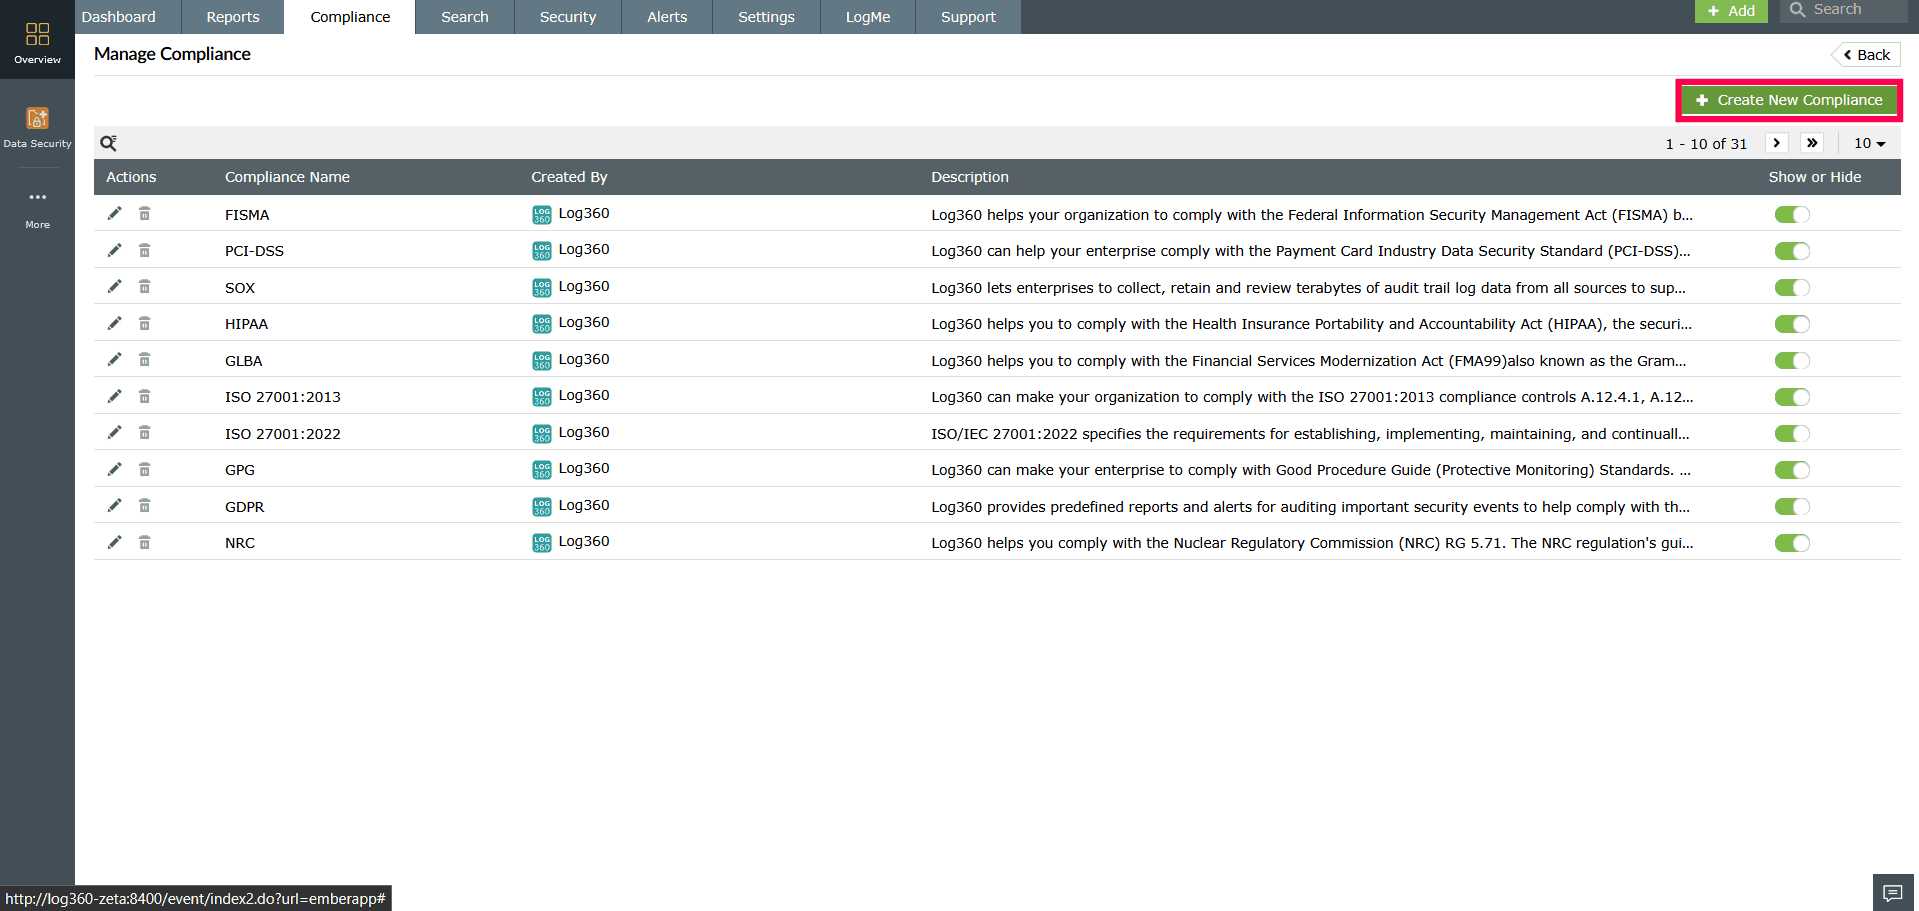Screen dimensions: 1919x911
Task: Go to the next page of results
Action: (1777, 143)
